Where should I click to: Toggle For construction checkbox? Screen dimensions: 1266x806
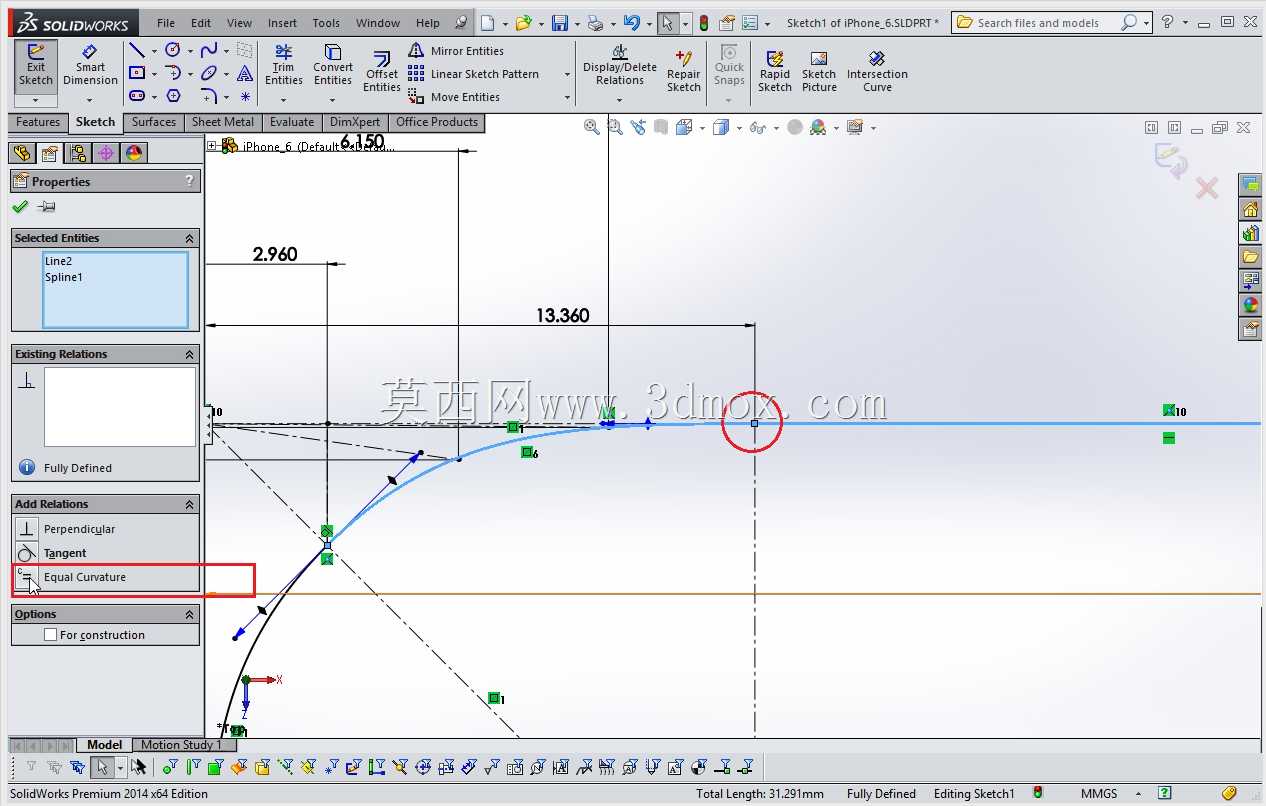click(x=51, y=635)
